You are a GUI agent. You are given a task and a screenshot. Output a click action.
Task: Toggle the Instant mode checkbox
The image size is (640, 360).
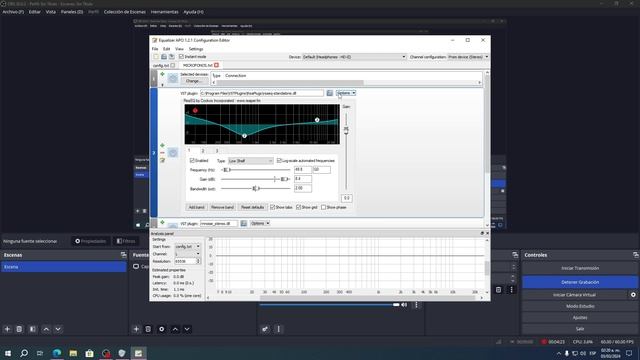[x=181, y=57]
